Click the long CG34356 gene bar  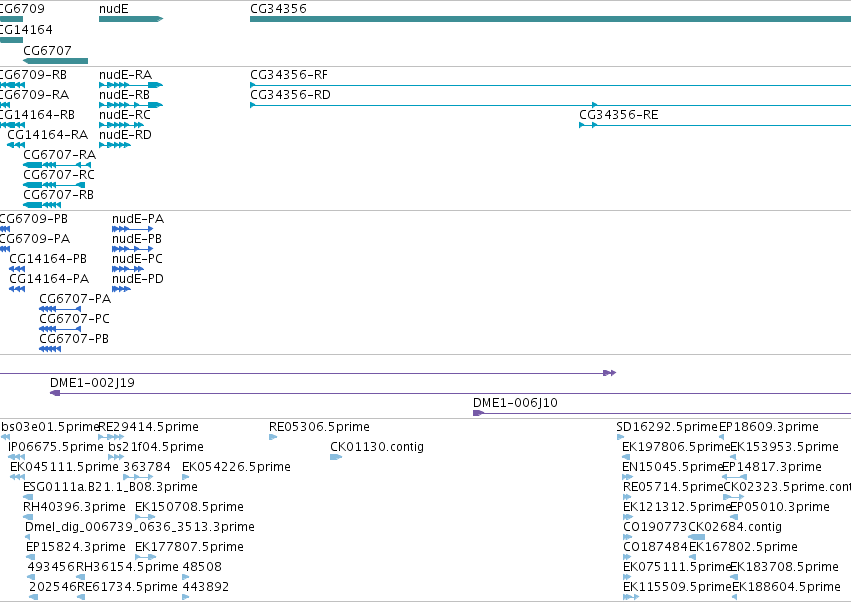[x=550, y=19]
